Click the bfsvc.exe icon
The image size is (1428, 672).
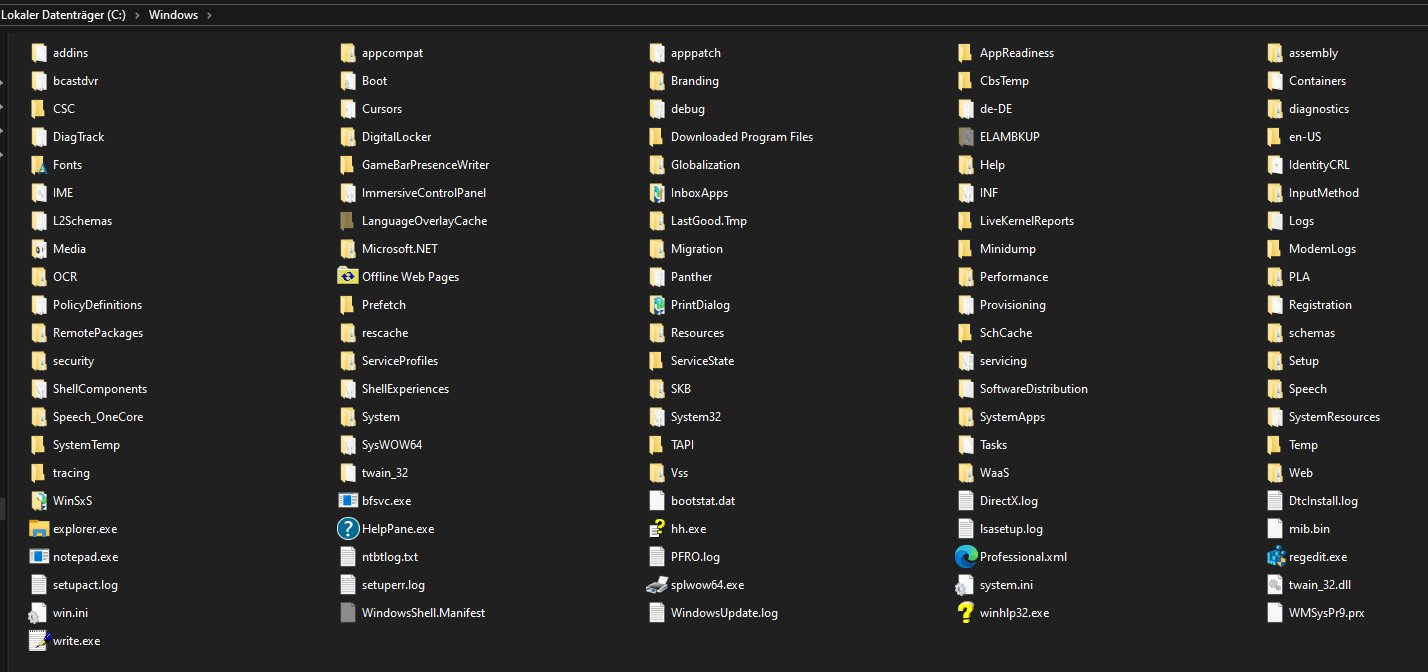[348, 501]
